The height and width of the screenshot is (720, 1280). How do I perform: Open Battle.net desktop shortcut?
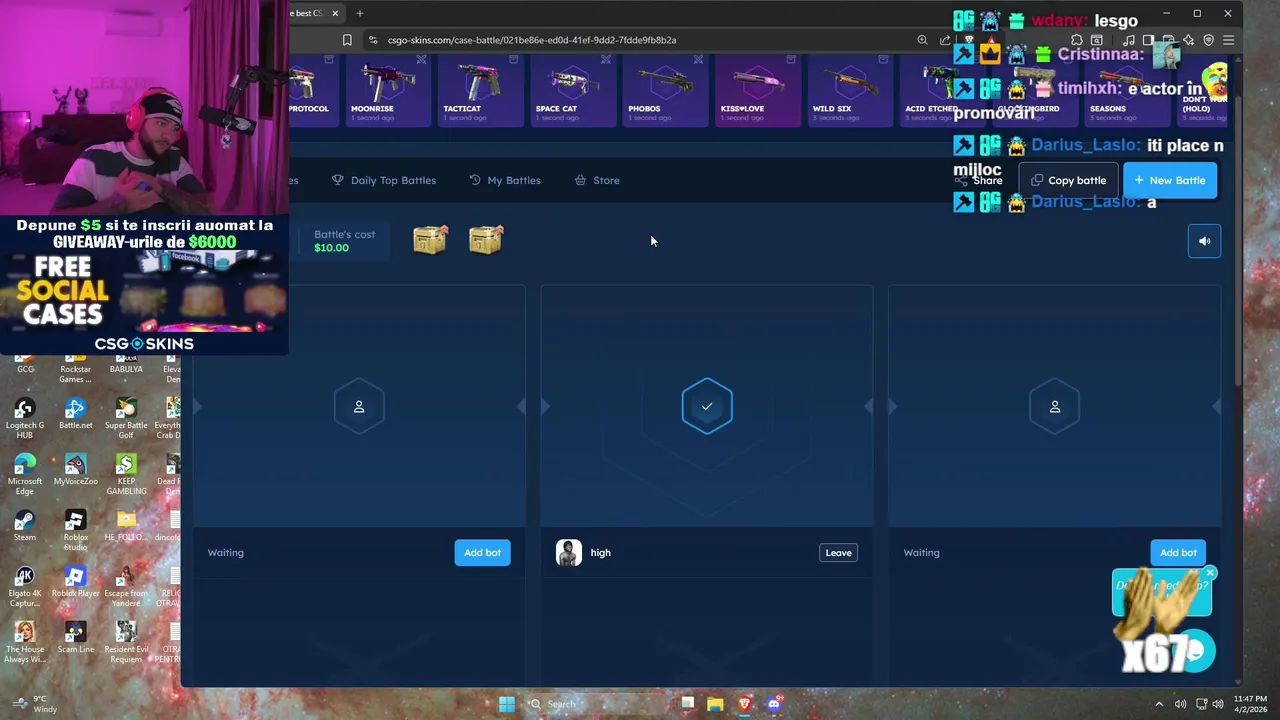click(75, 414)
